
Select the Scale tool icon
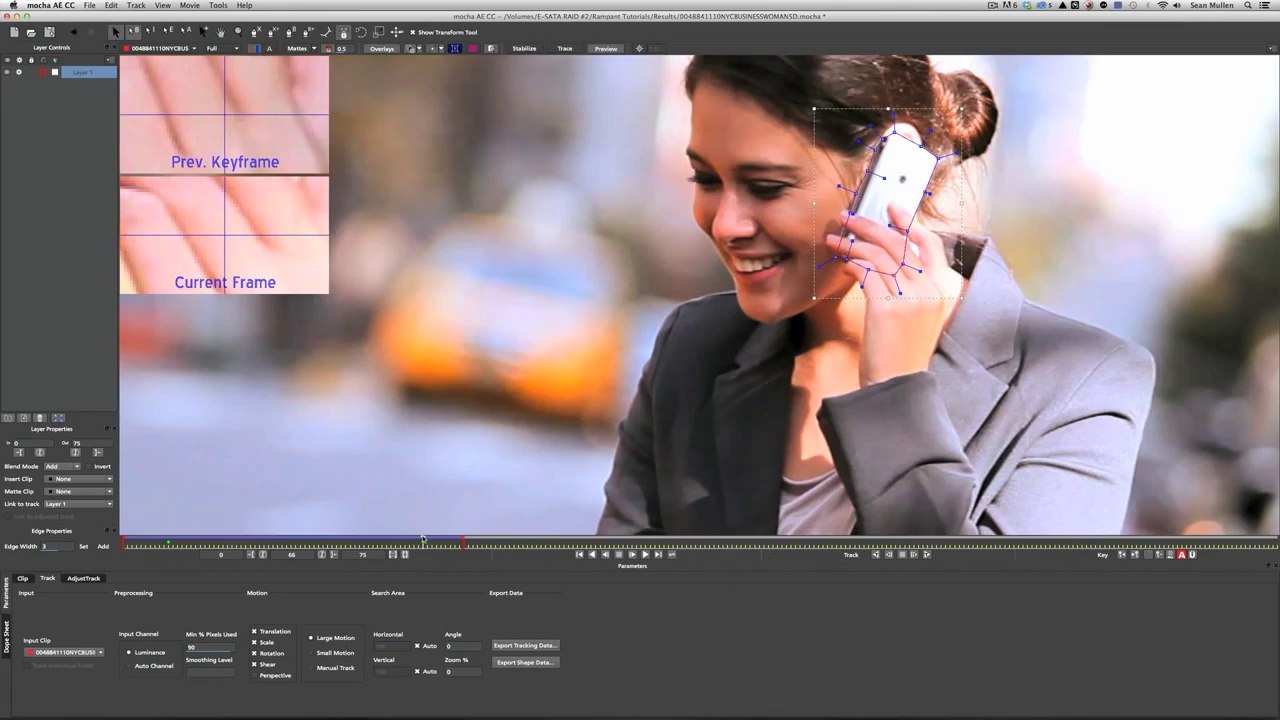pyautogui.click(x=378, y=32)
